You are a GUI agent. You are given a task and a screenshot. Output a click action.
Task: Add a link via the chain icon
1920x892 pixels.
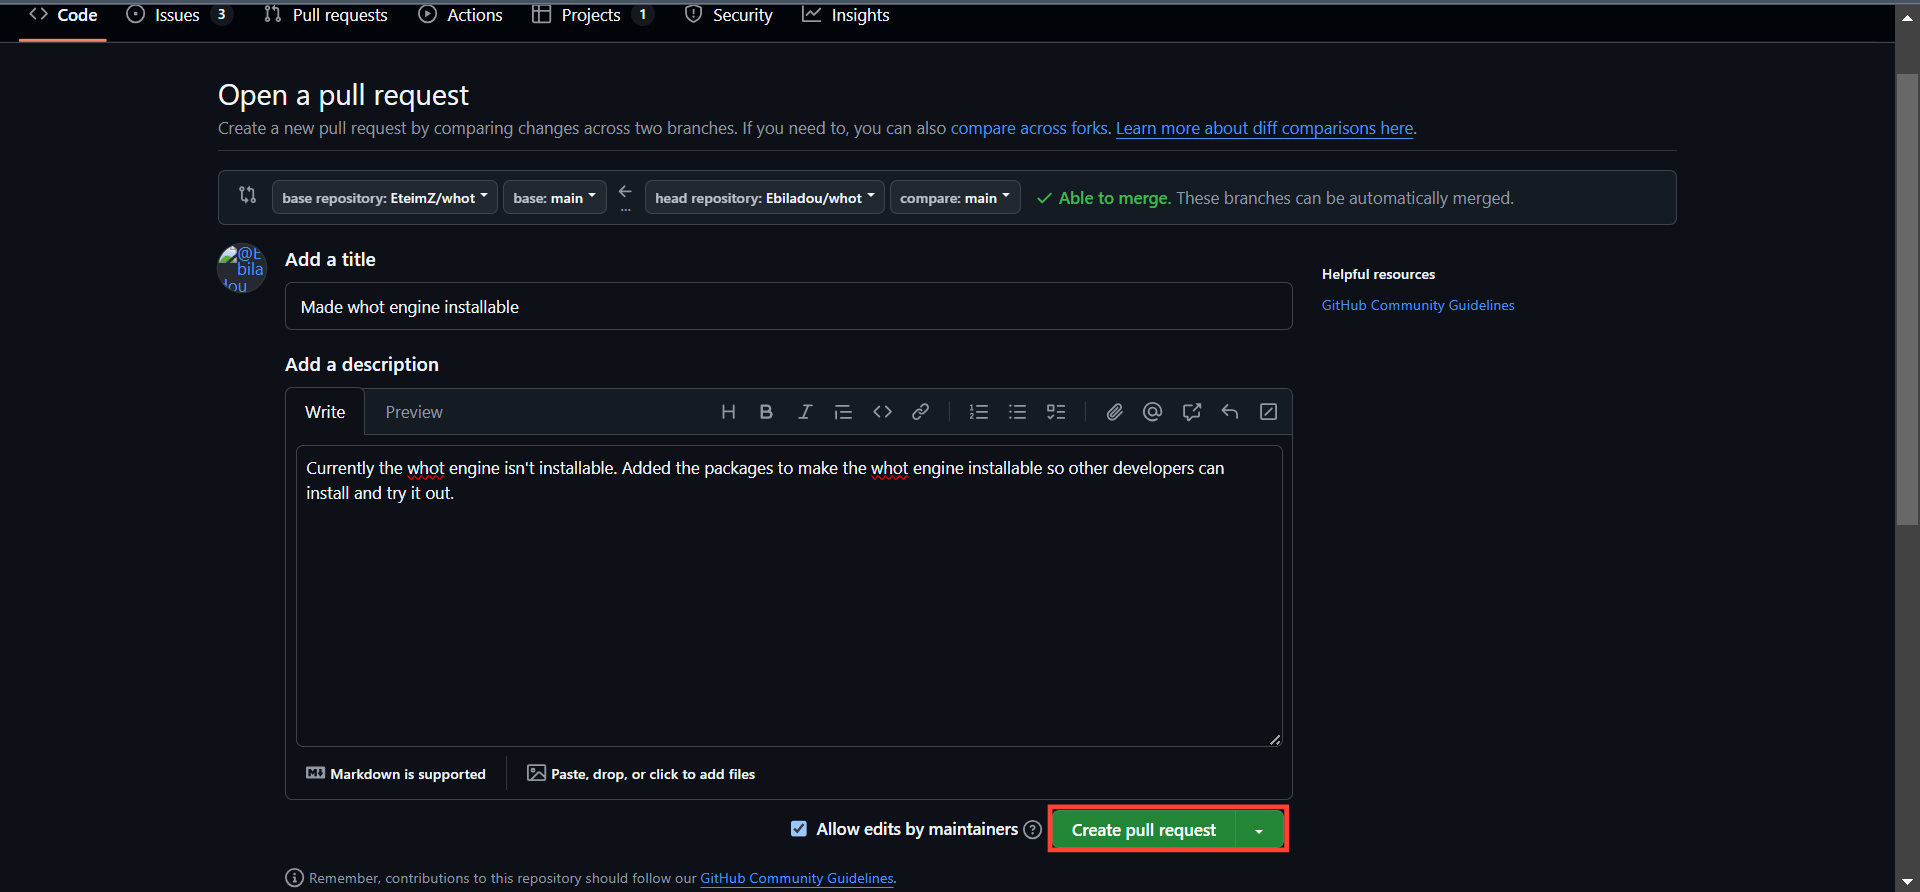920,412
